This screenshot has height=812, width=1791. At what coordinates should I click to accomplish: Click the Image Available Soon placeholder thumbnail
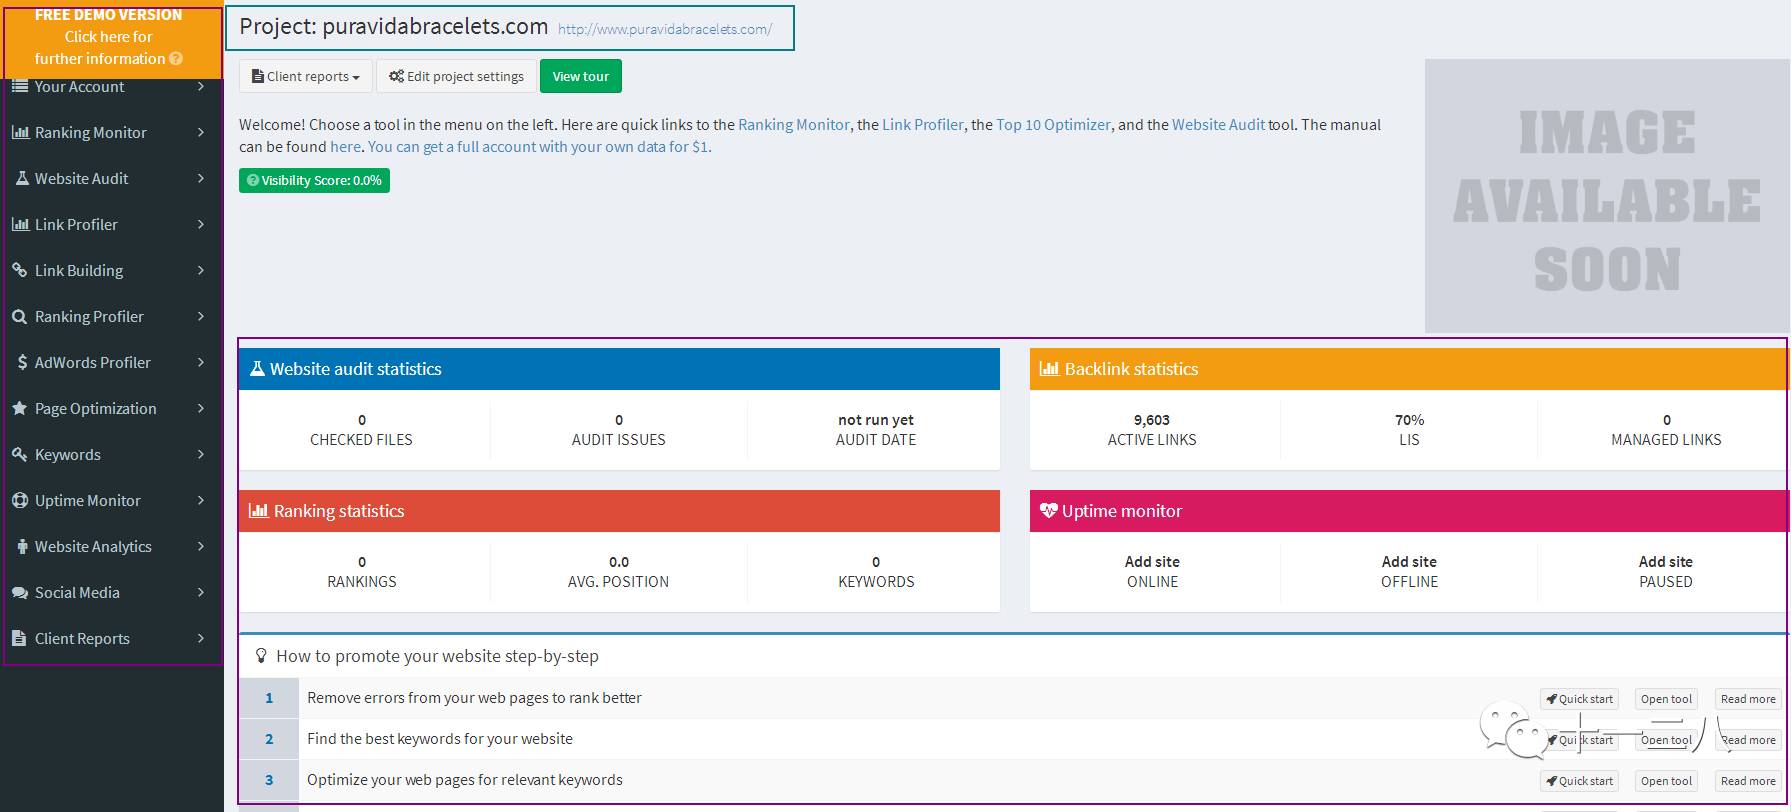tap(1607, 196)
